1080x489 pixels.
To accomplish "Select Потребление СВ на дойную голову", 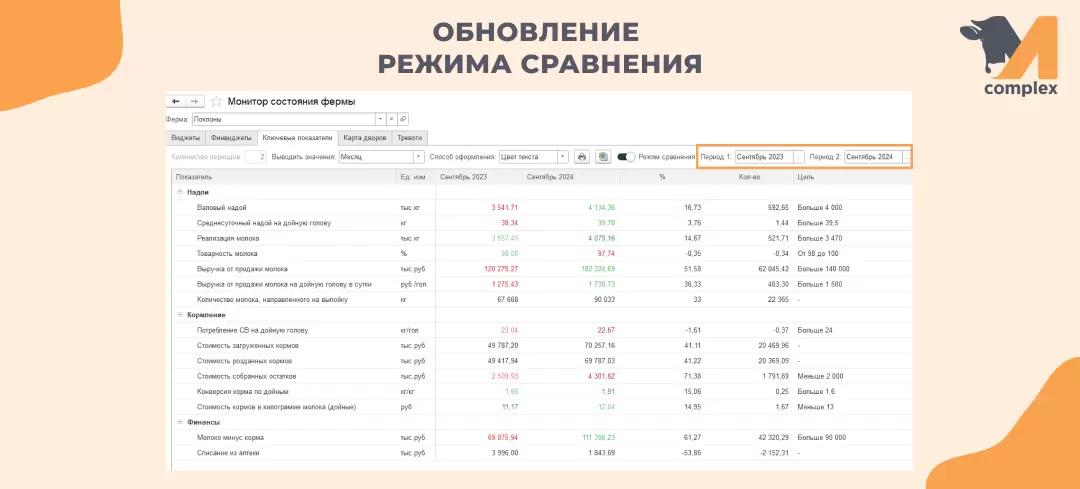I will [x=542, y=330].
